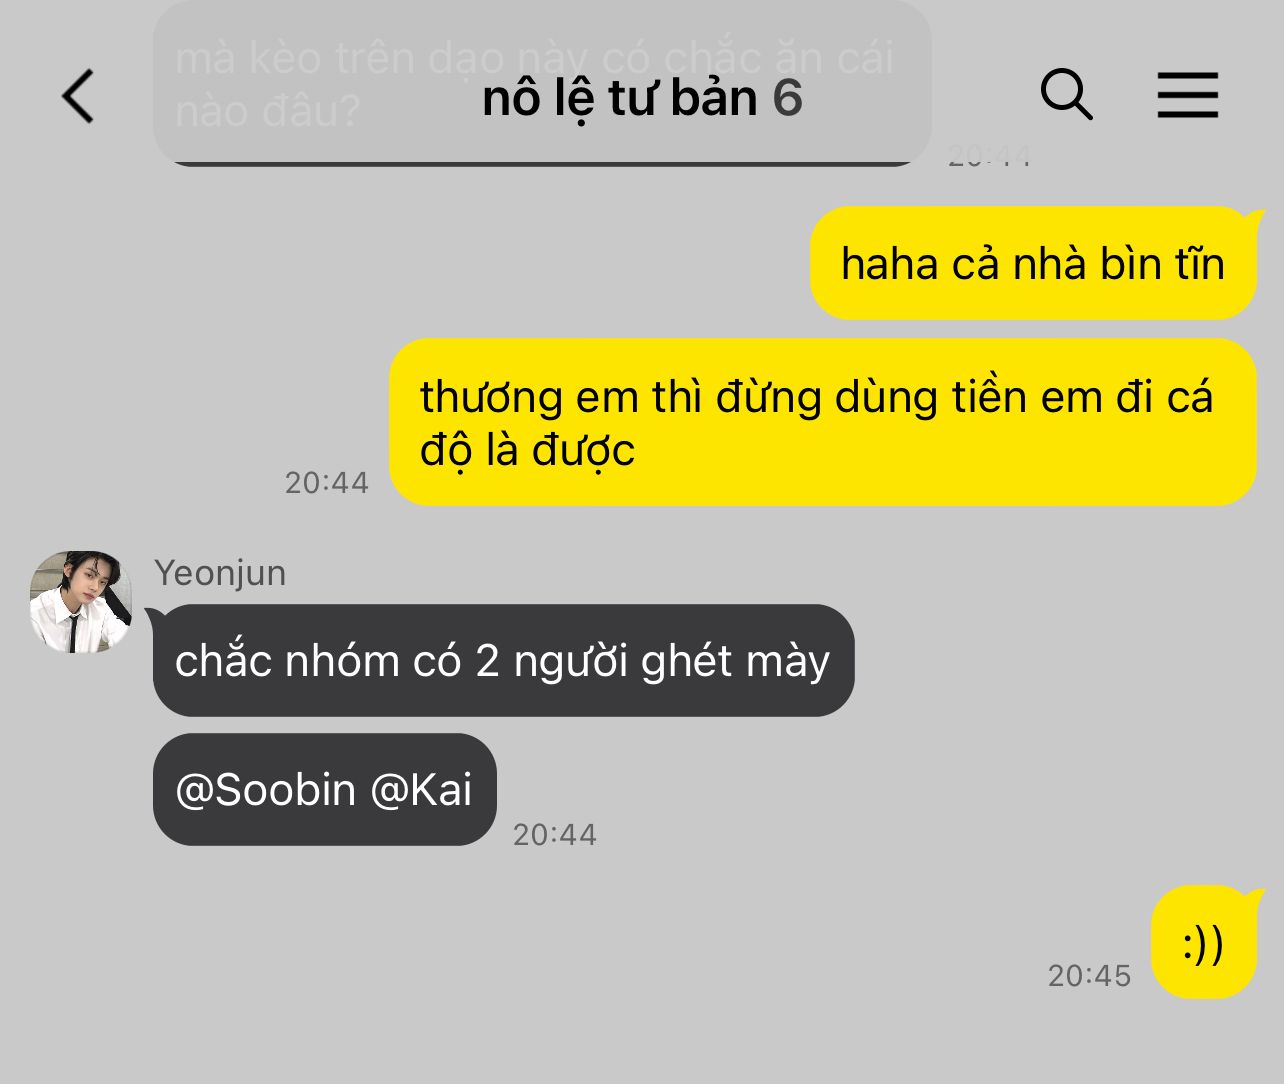Select the "haha cả nhà bìn tĩn" bubble

coord(1033,264)
